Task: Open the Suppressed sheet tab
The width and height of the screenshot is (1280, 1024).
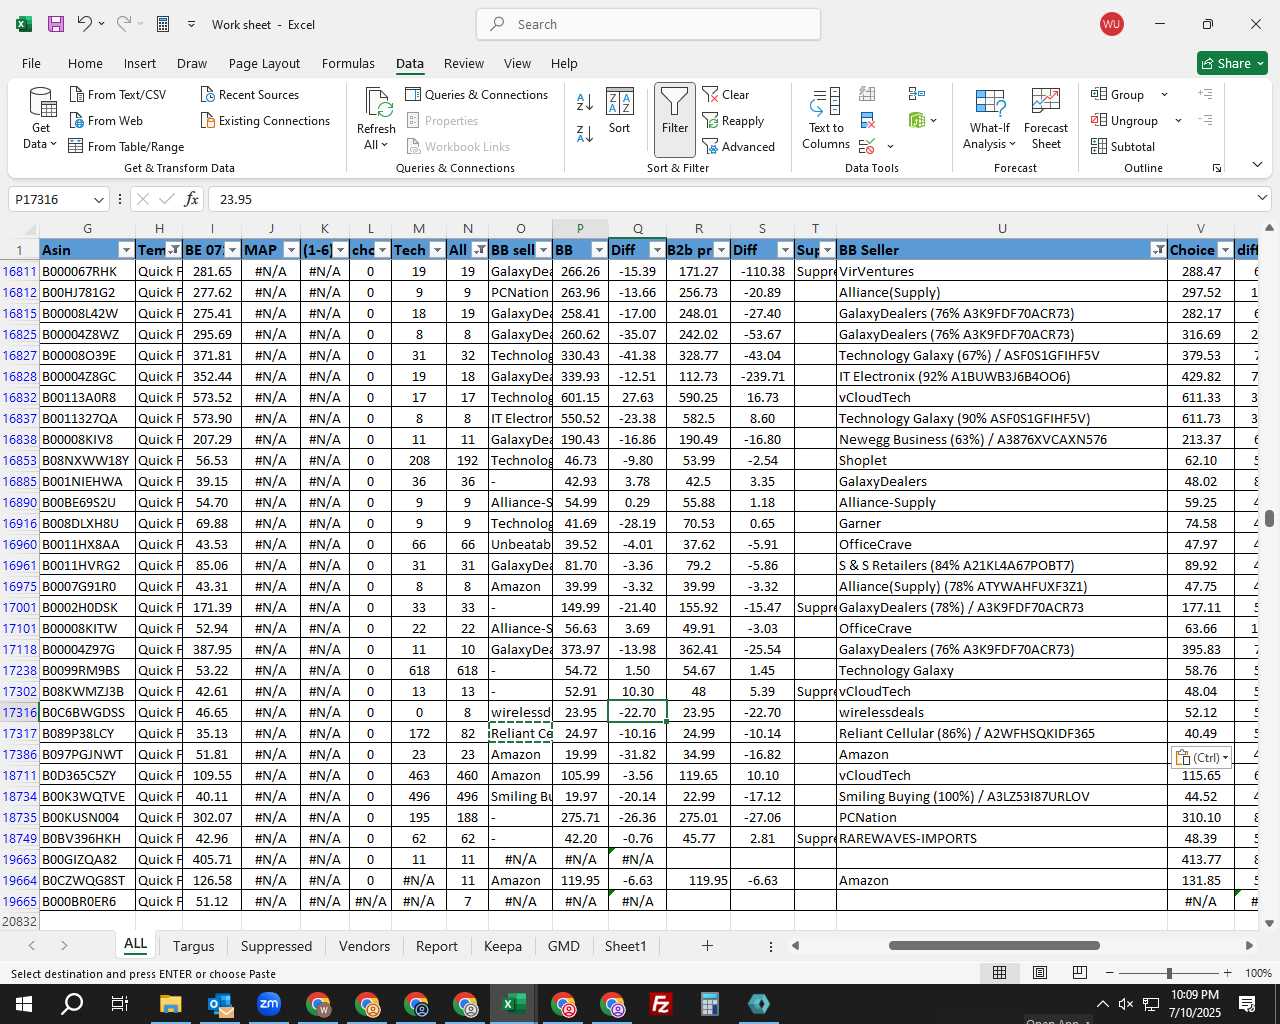Action: [x=276, y=946]
